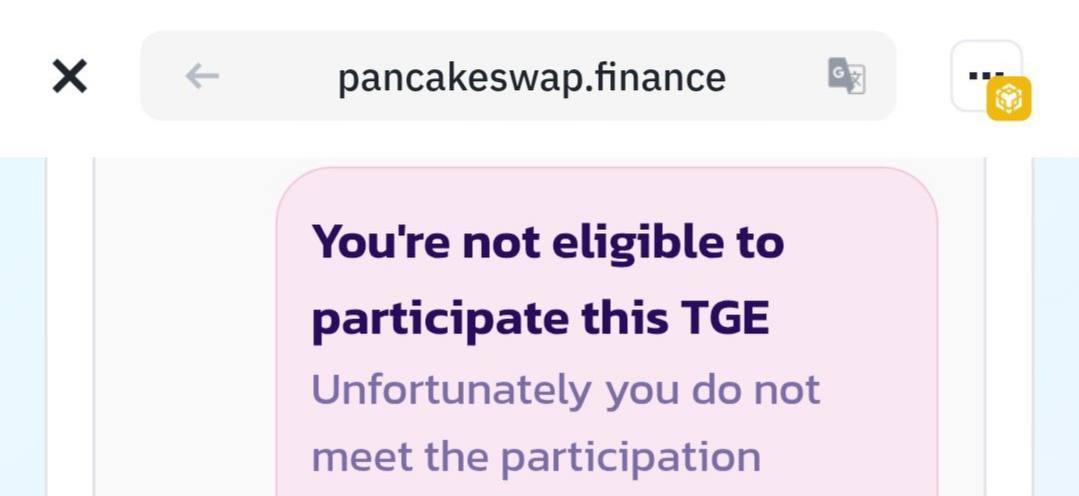Go back using the left arrow
Screen dimensions: 1079x496
(x=202, y=76)
